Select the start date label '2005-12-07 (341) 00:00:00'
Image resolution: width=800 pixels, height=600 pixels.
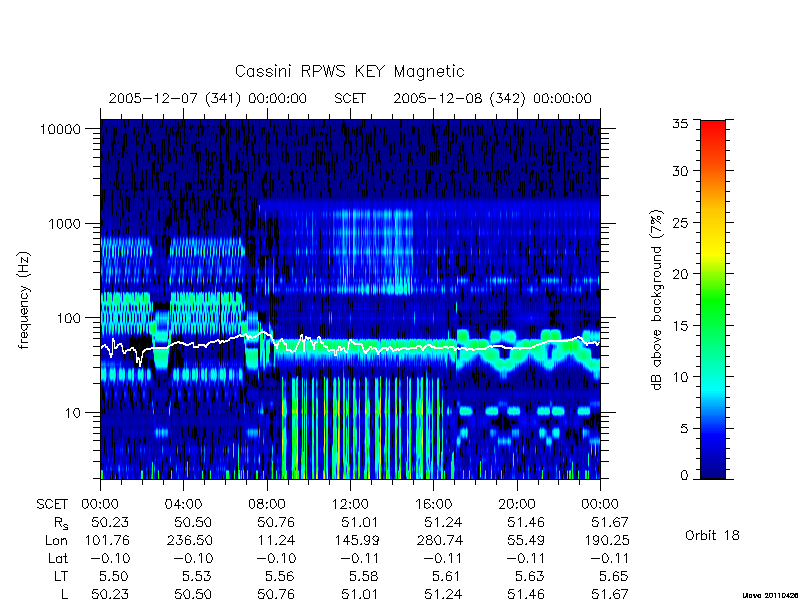pyautogui.click(x=208, y=98)
